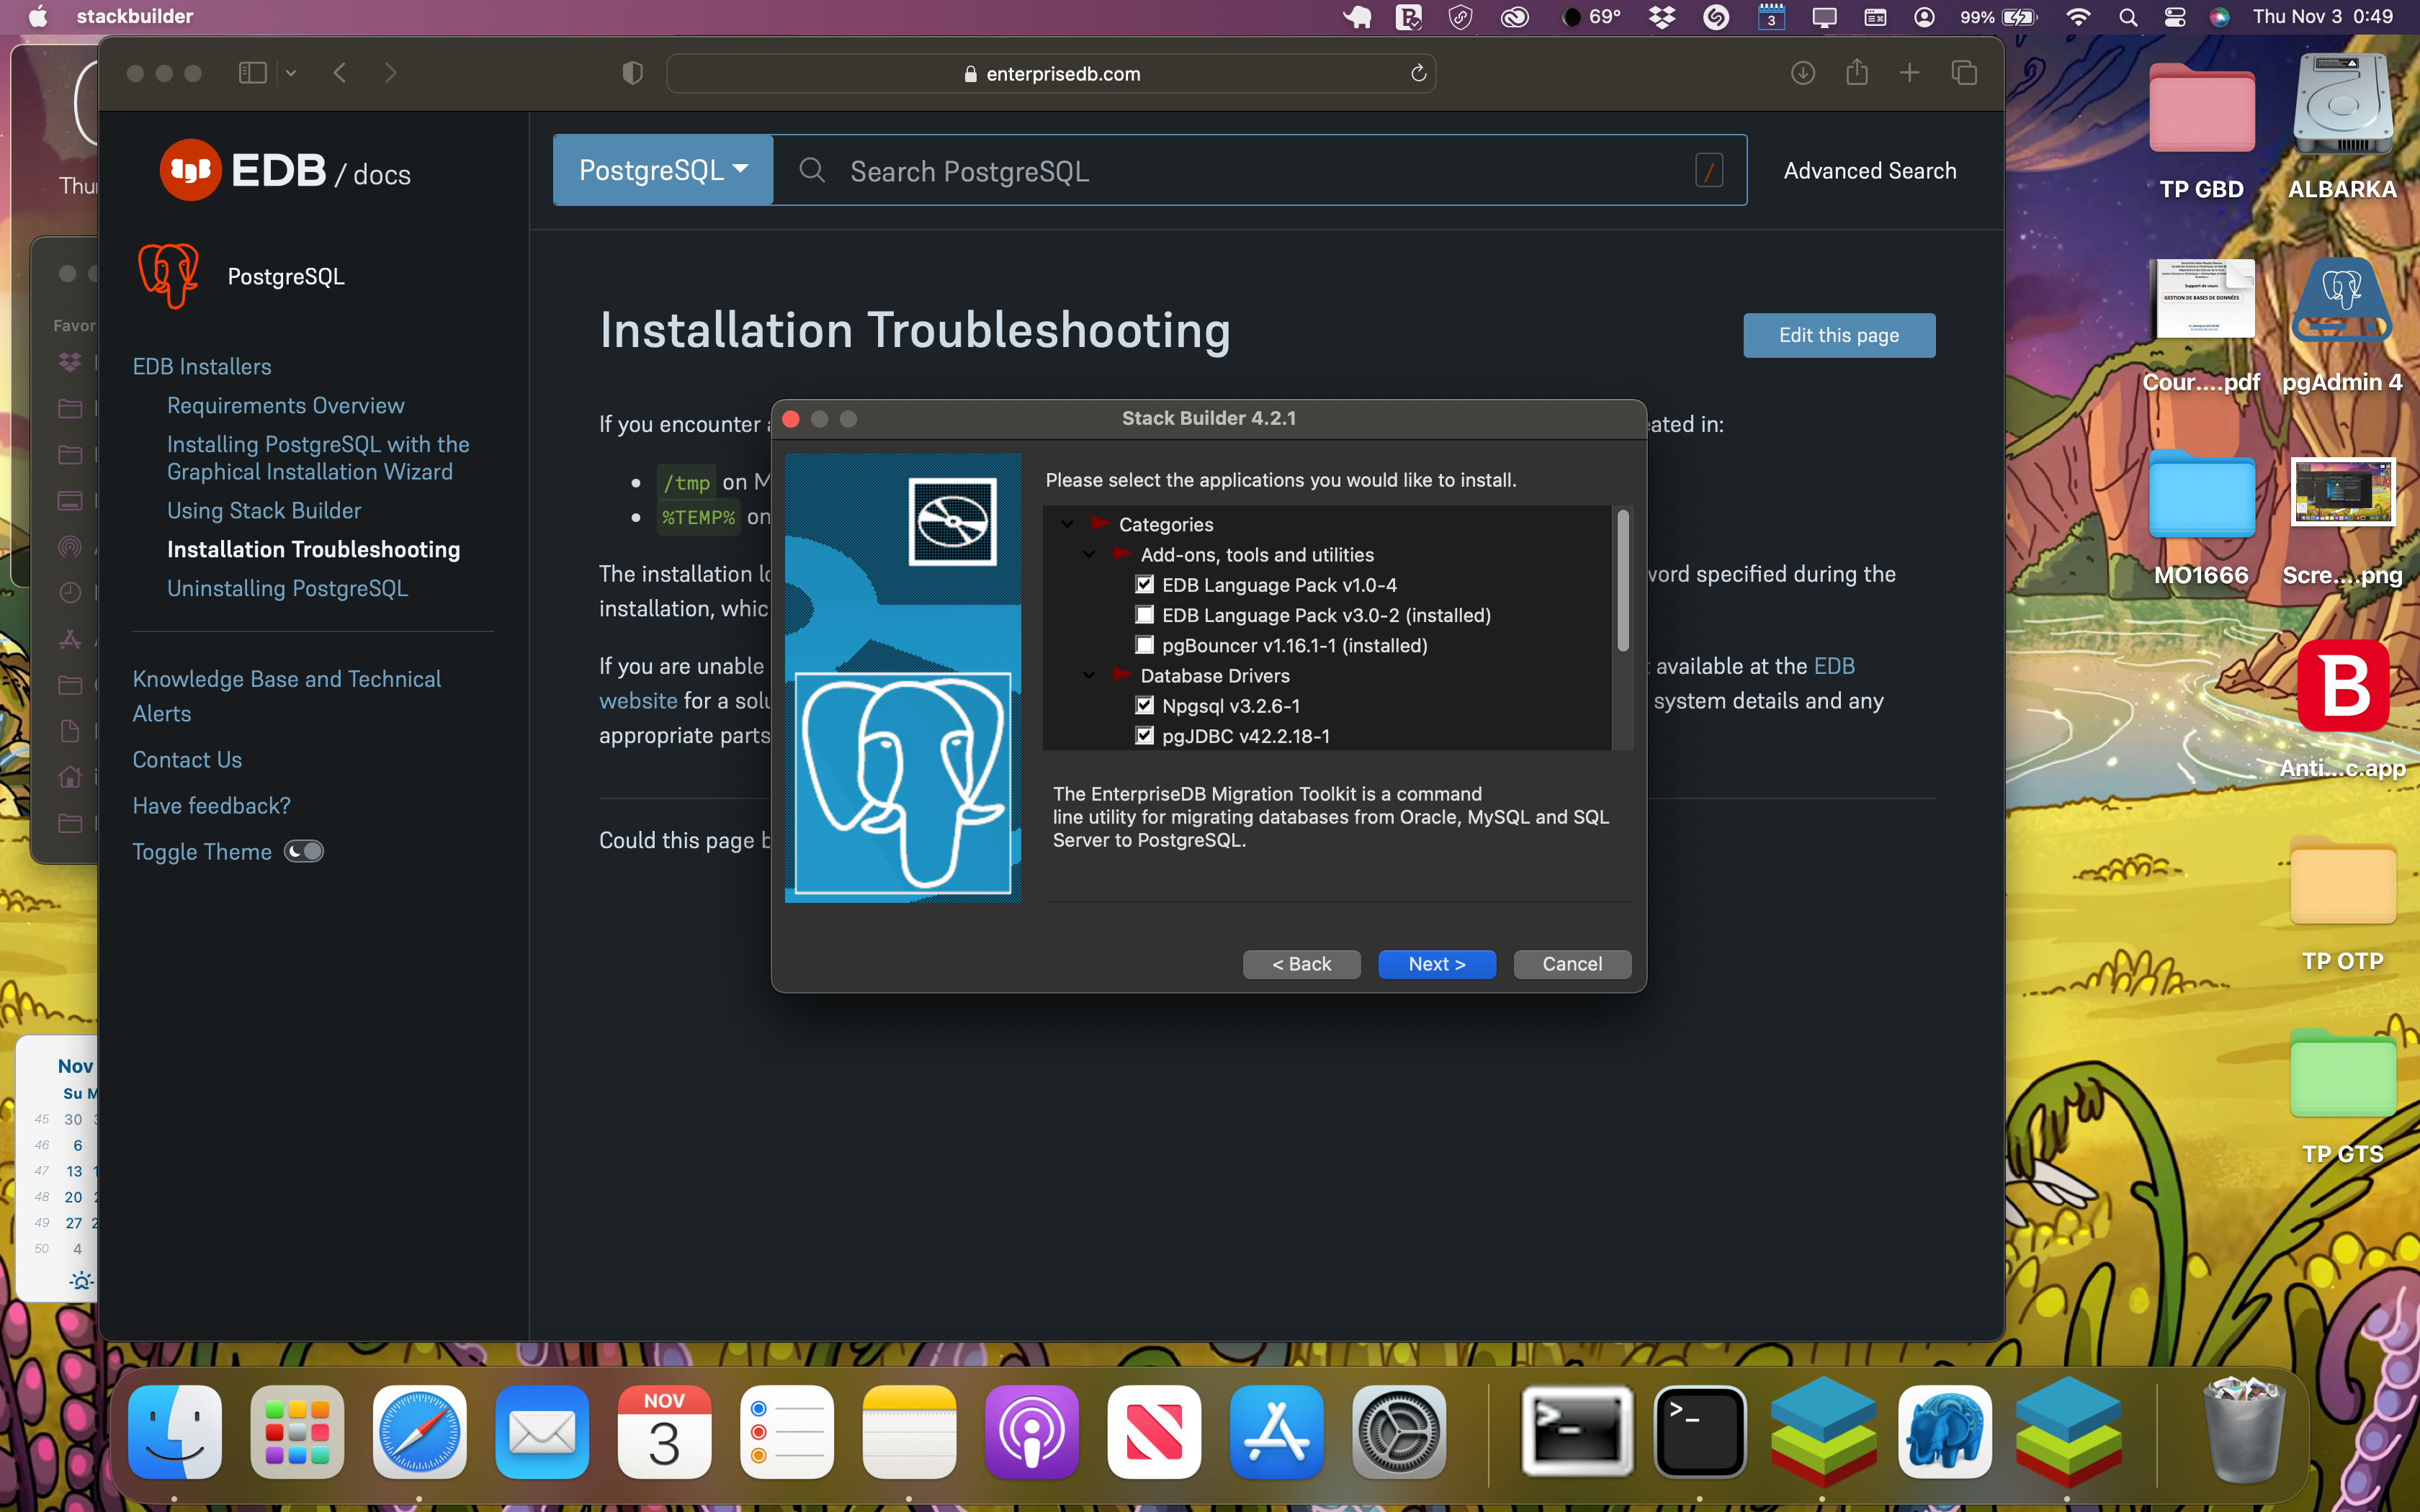
Task: Open Spotlight search in menu bar
Action: [x=2128, y=17]
